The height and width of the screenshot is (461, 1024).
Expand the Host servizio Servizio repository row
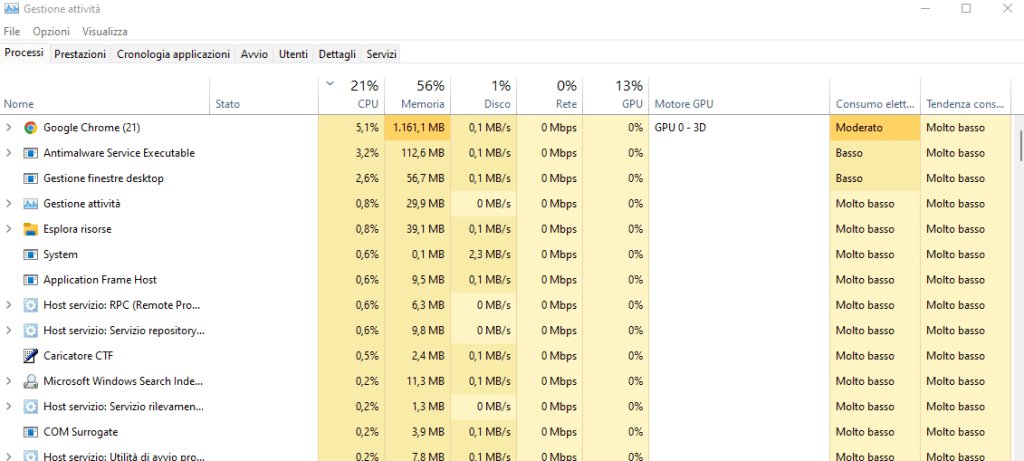coord(9,330)
